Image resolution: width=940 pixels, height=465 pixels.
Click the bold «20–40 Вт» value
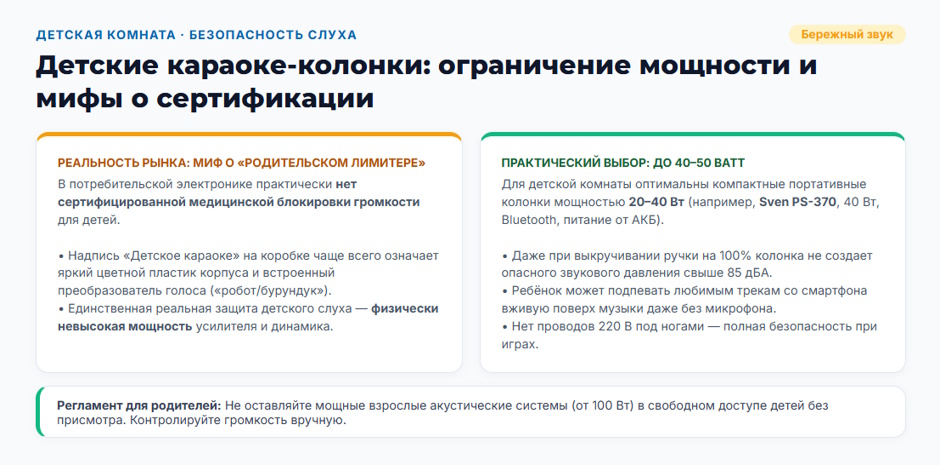pos(656,202)
